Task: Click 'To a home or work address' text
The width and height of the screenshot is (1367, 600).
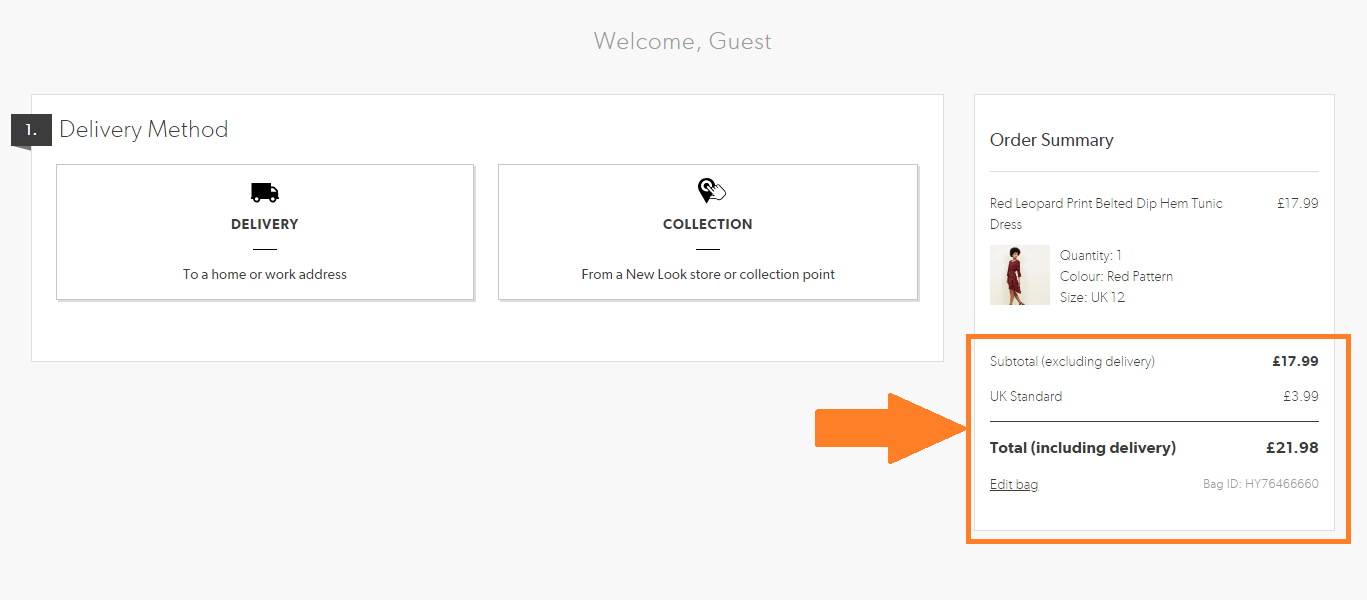Action: [265, 274]
